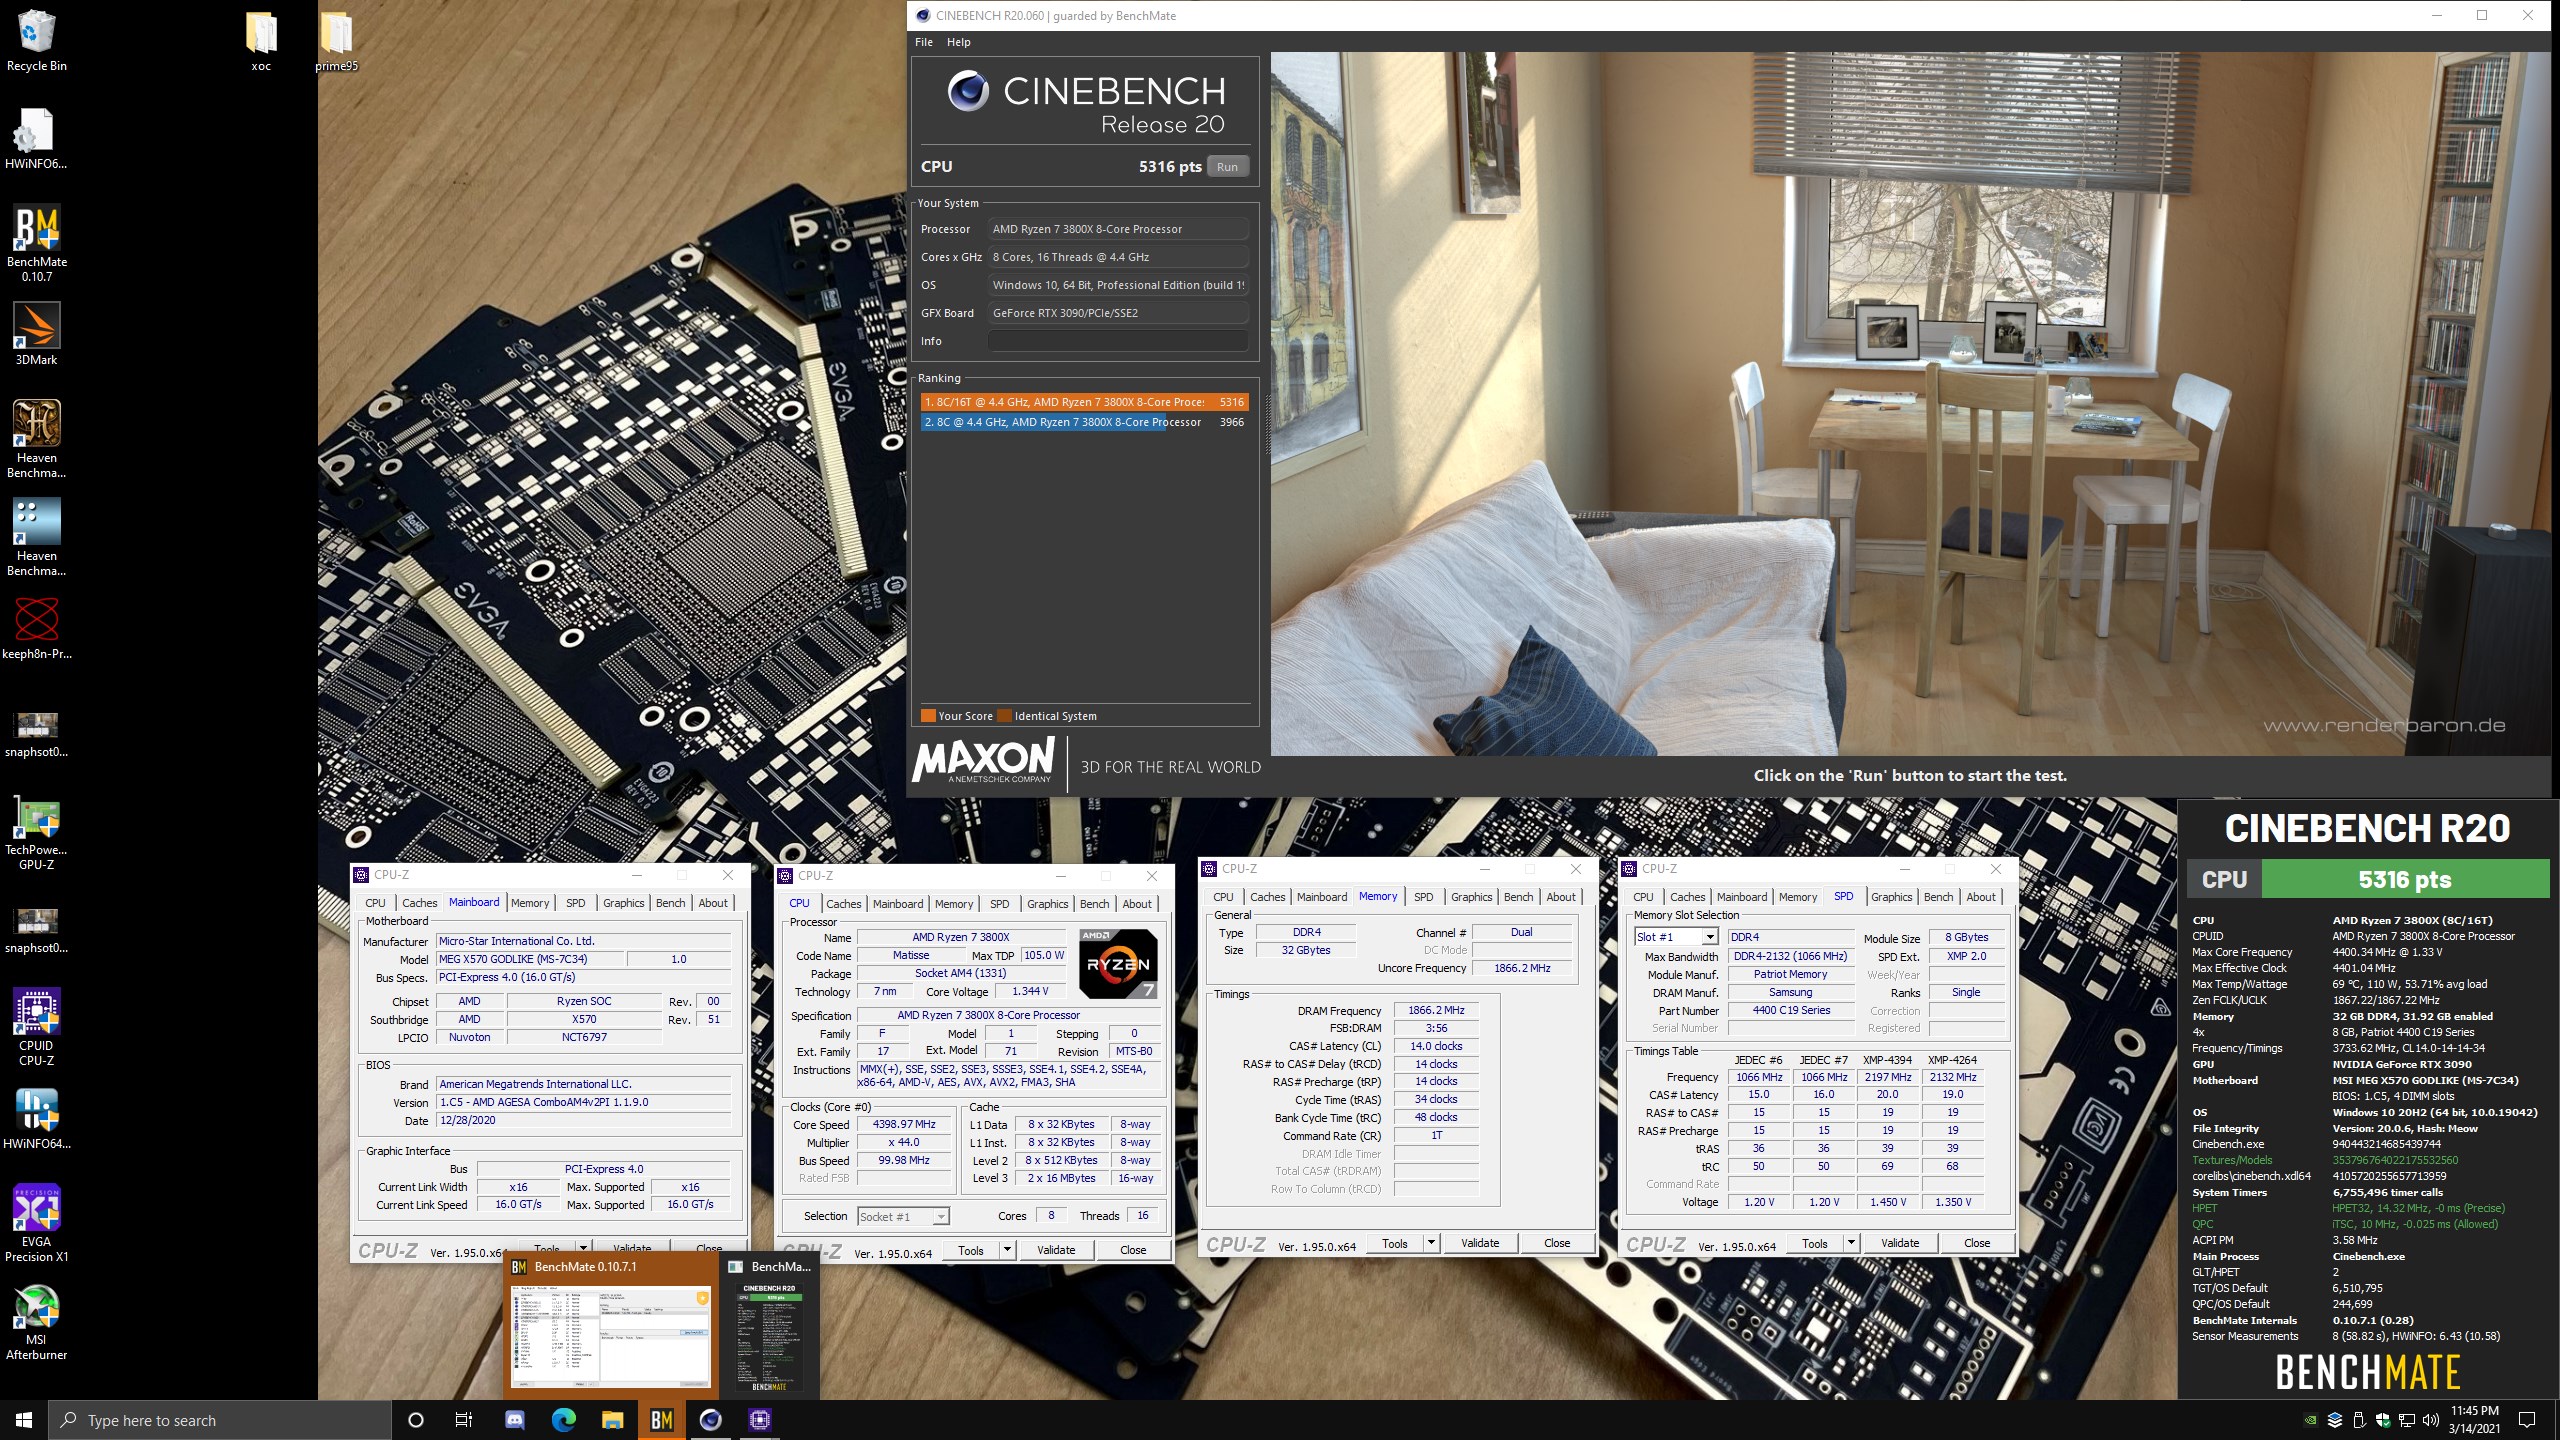
Task: Select the 8C ranking row scoring 3966
Action: point(1084,422)
